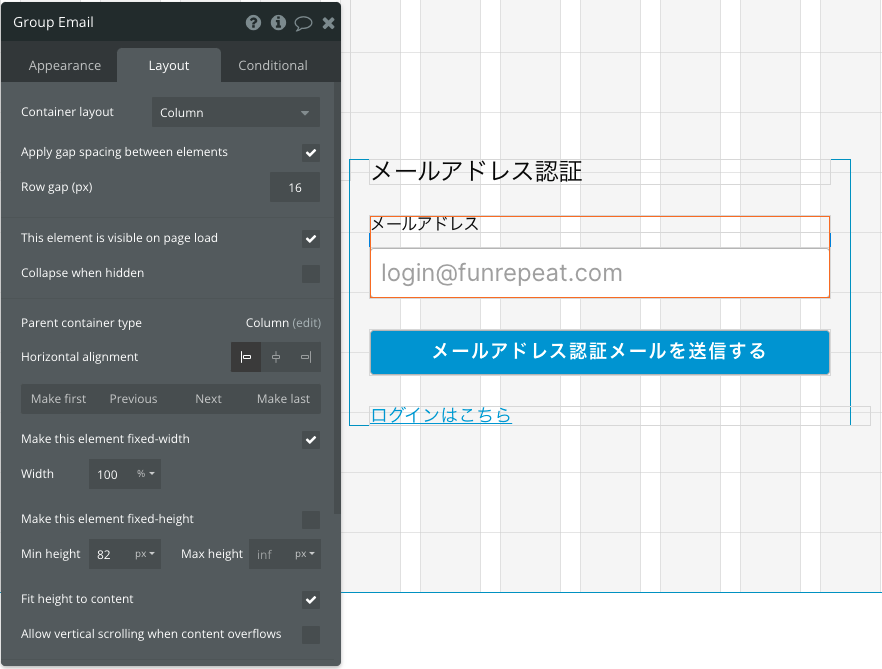882x669 pixels.
Task: Click the ログインはこちら link
Action: click(441, 415)
